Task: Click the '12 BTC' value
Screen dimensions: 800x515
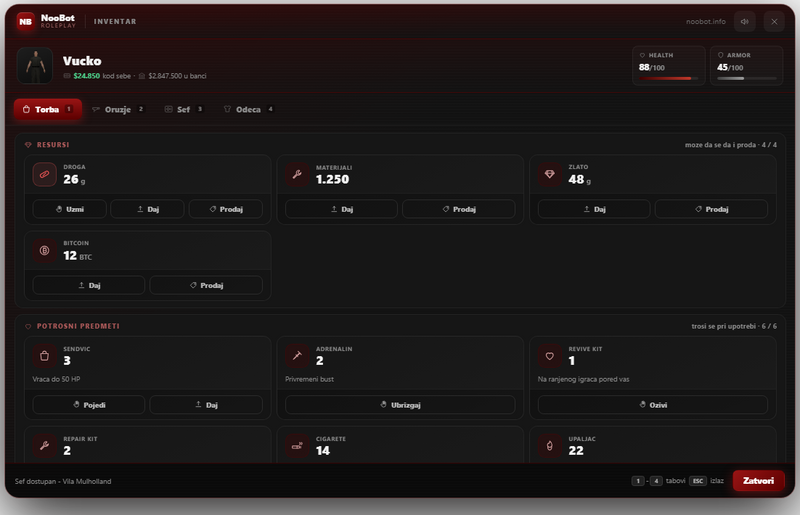Action: (x=78, y=256)
